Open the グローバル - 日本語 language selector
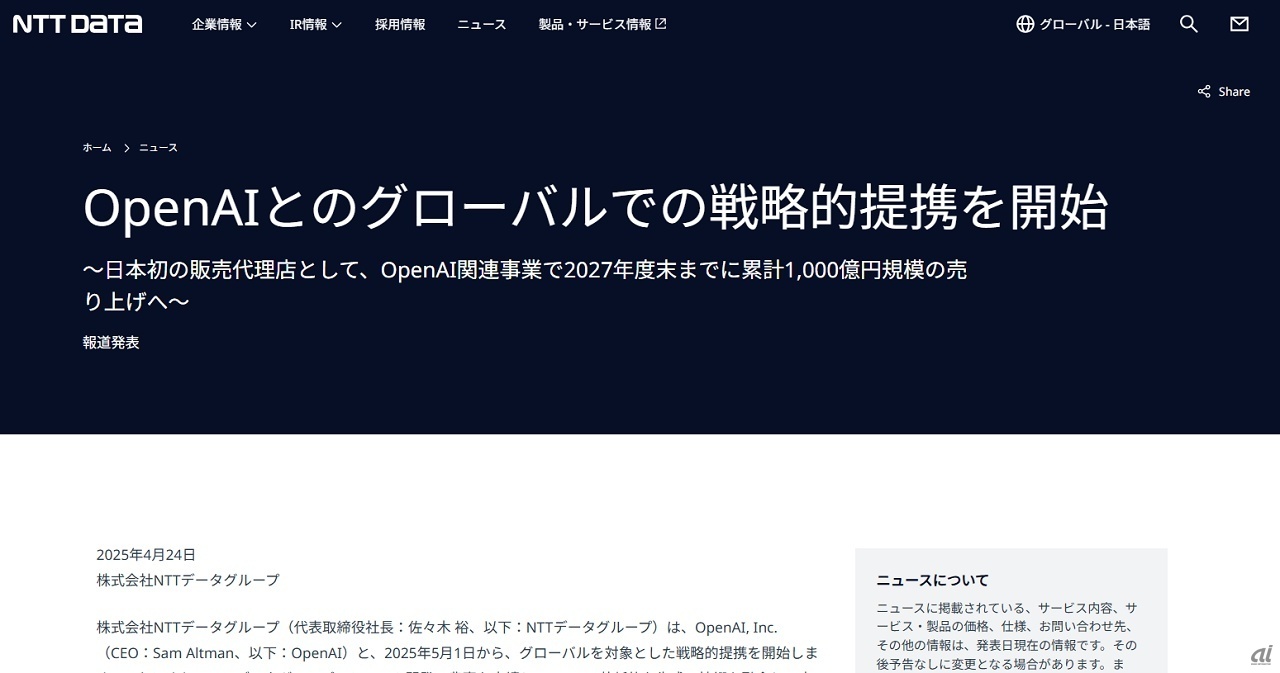Viewport: 1280px width, 673px height. tap(1083, 24)
